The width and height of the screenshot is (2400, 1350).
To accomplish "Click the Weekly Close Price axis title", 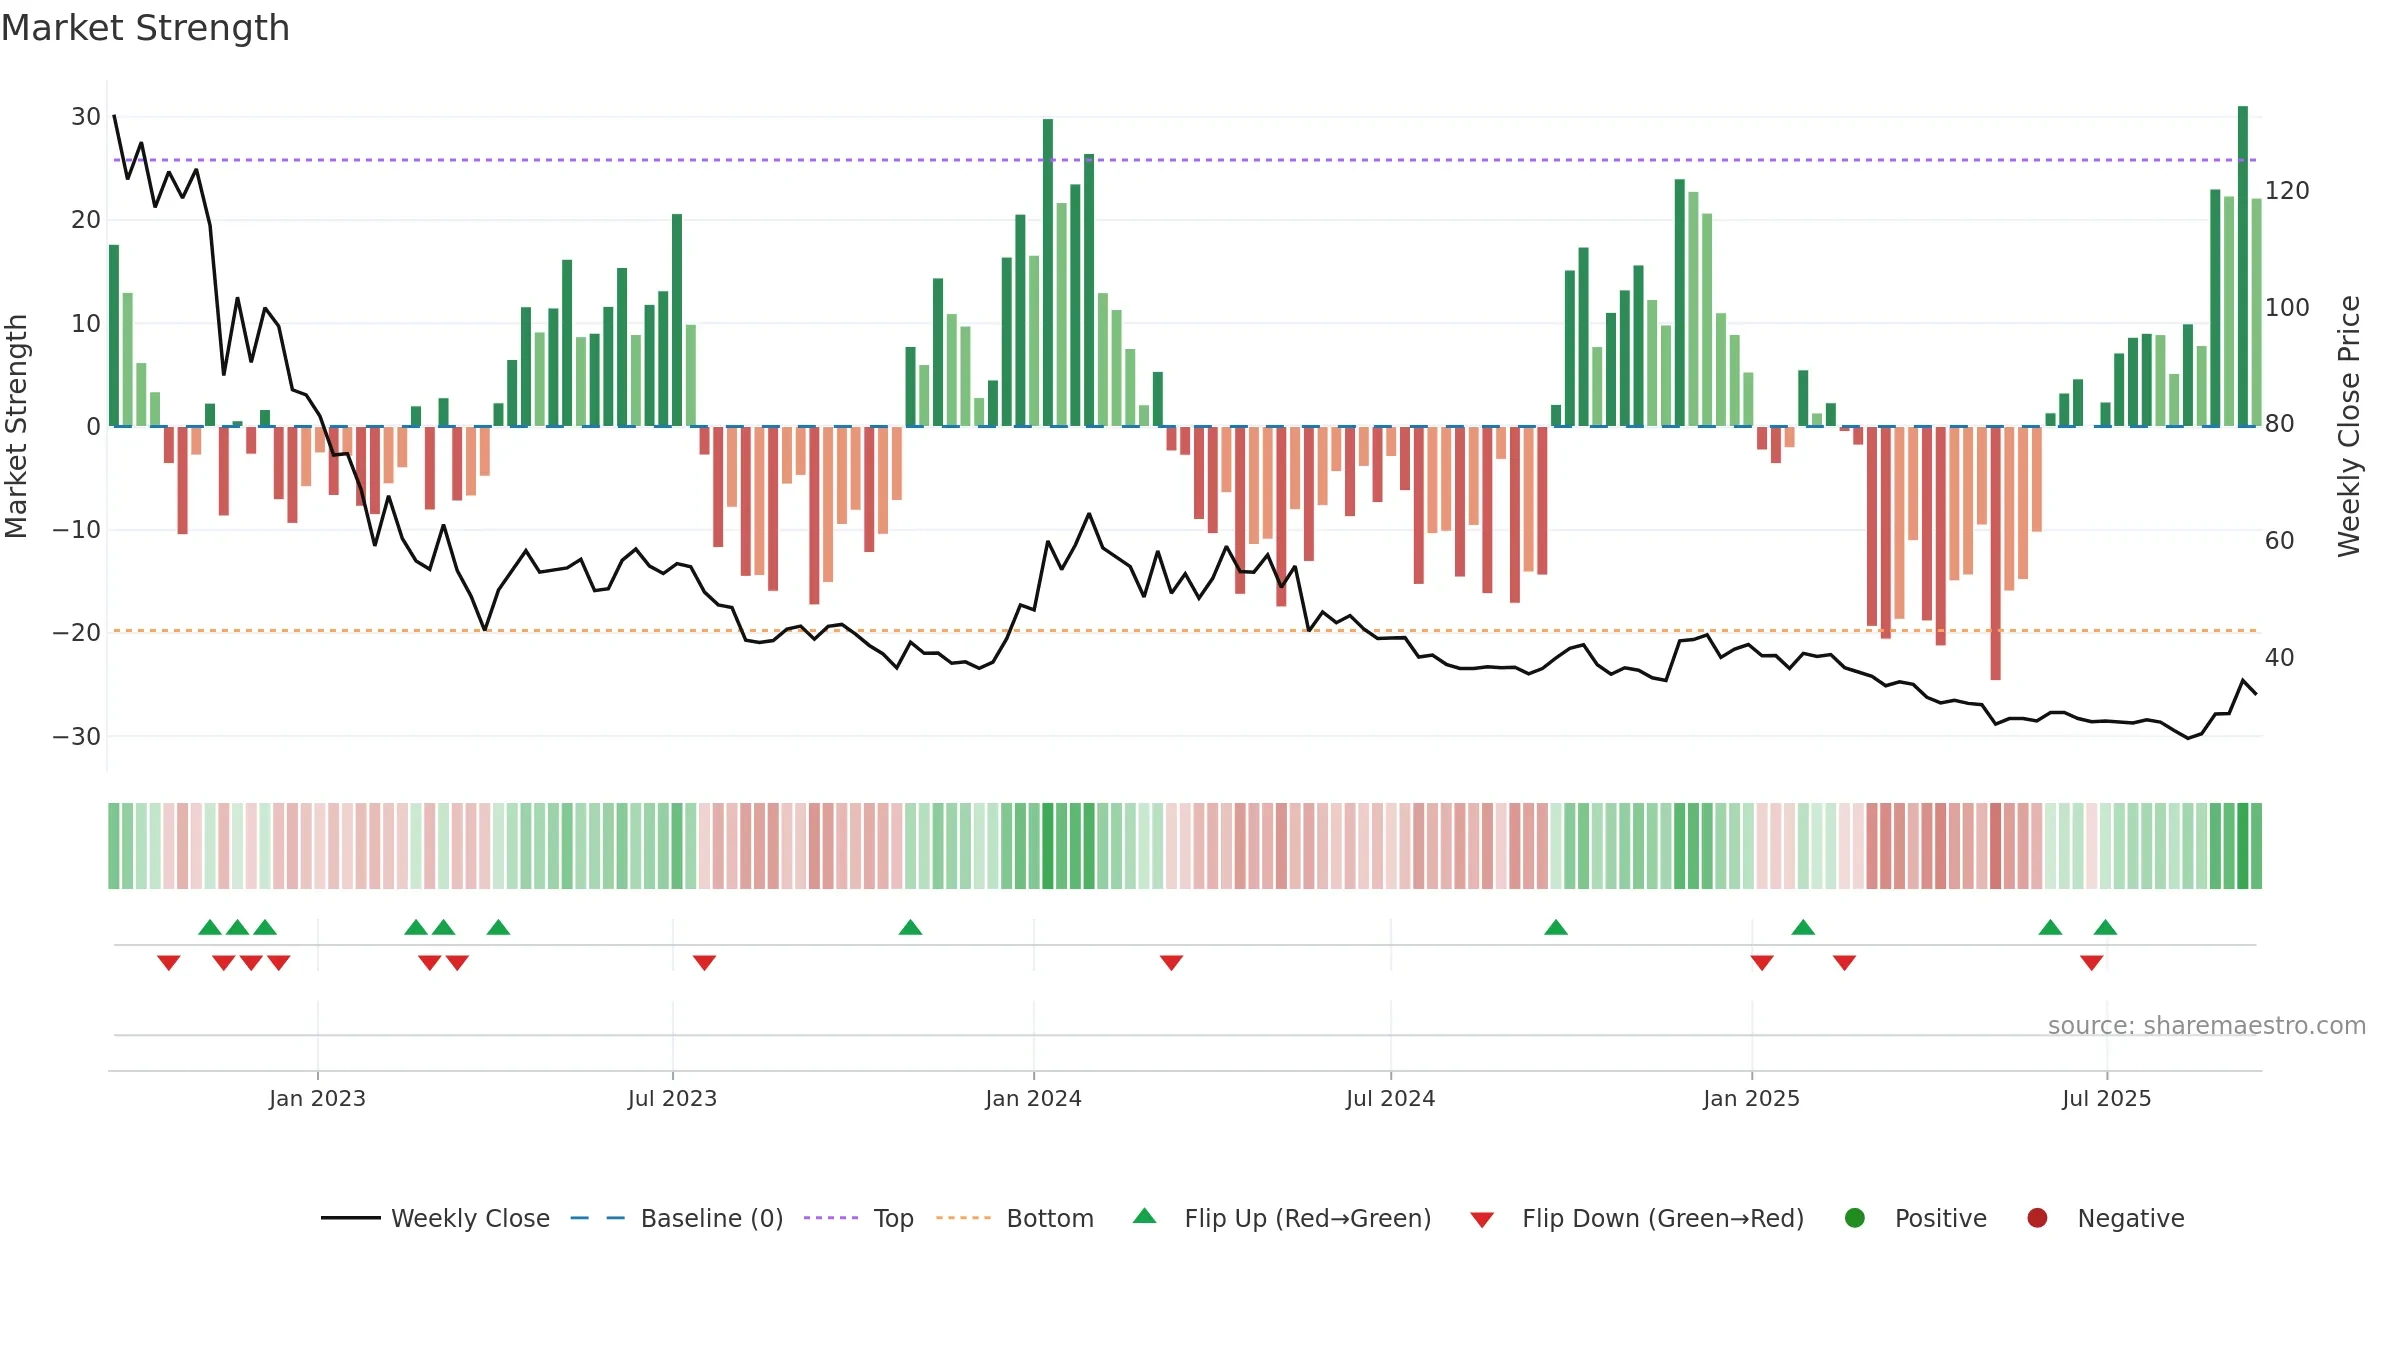I will (x=2349, y=426).
